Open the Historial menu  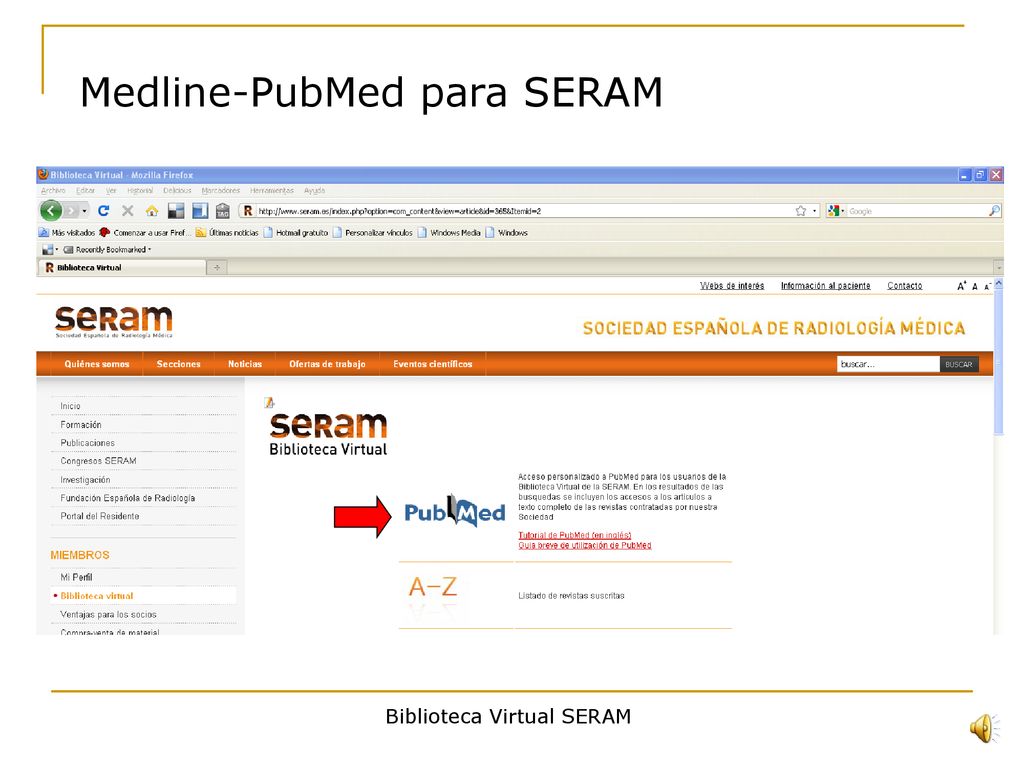pos(140,191)
